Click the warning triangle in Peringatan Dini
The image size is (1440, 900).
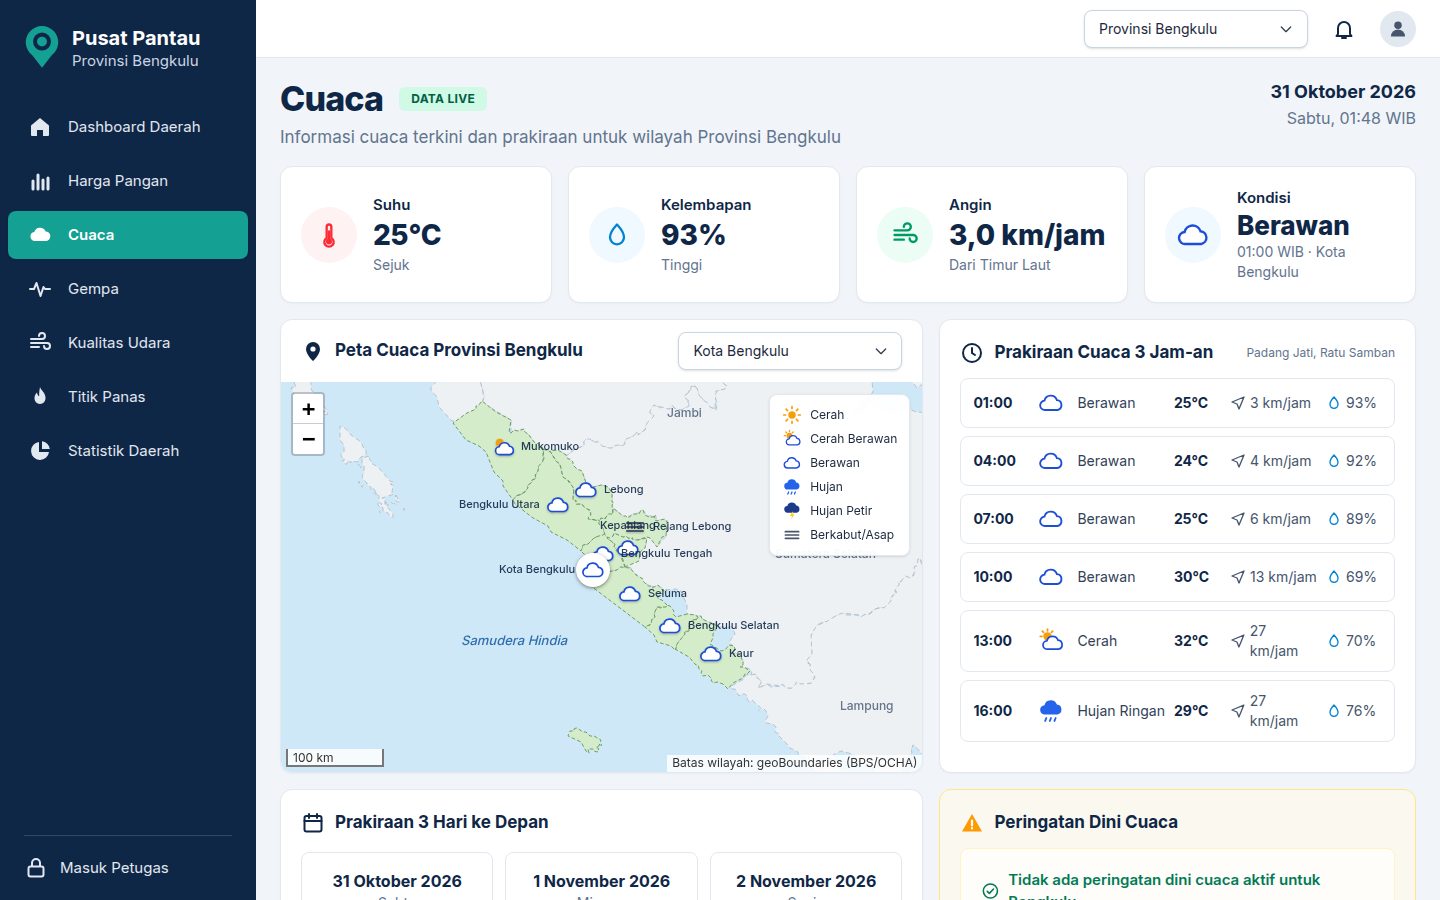pos(971,823)
